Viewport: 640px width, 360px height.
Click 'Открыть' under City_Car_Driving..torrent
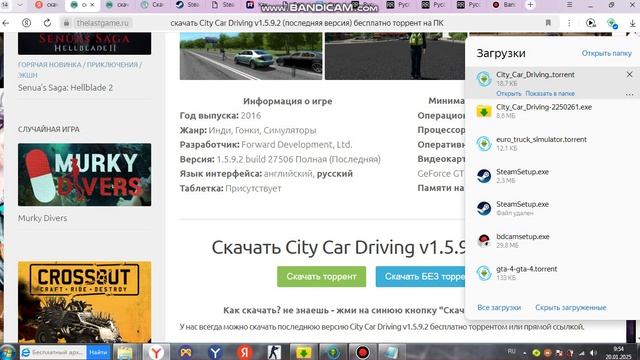pos(509,93)
